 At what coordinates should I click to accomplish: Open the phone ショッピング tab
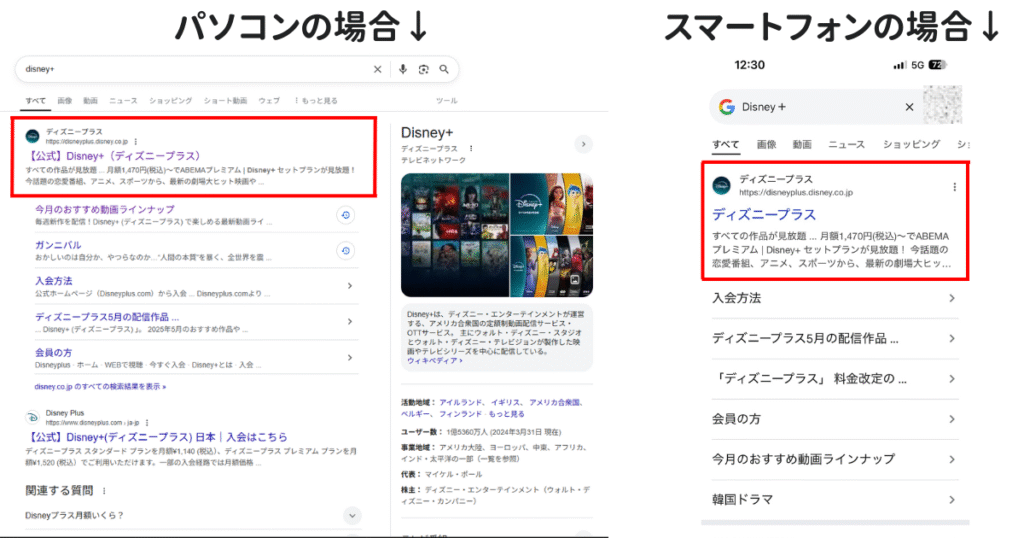pyautogui.click(x=912, y=144)
